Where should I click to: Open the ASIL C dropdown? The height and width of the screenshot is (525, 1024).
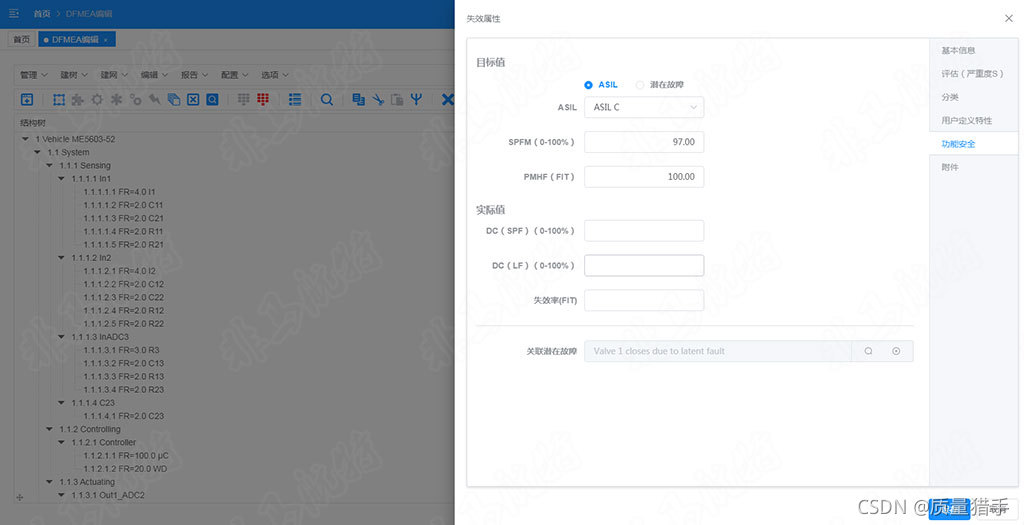click(644, 107)
